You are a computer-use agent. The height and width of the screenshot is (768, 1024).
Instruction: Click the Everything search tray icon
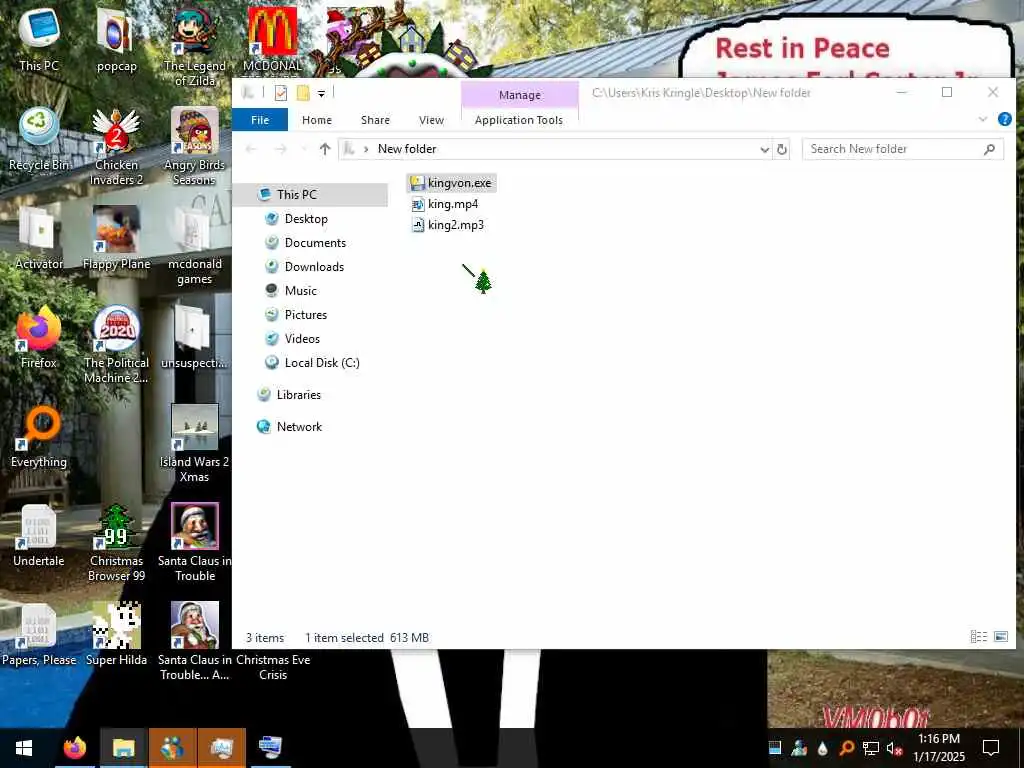[846, 748]
